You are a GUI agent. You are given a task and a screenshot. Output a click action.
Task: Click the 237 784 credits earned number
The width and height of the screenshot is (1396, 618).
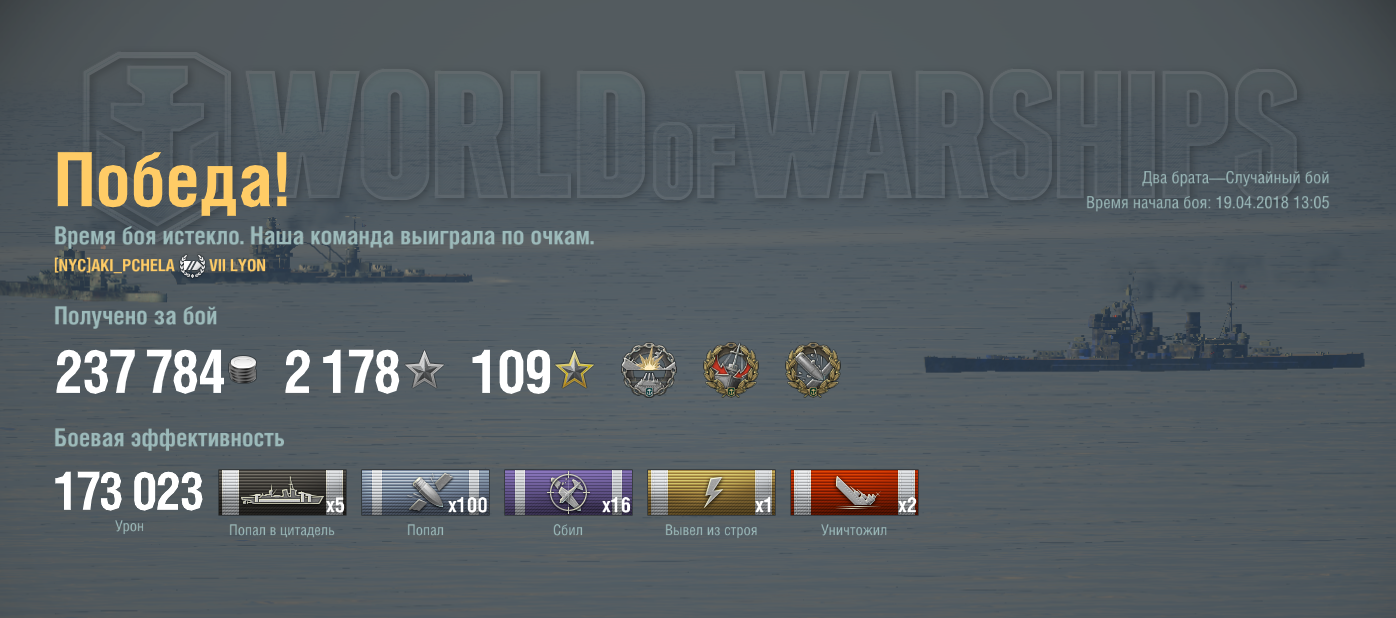tap(139, 372)
